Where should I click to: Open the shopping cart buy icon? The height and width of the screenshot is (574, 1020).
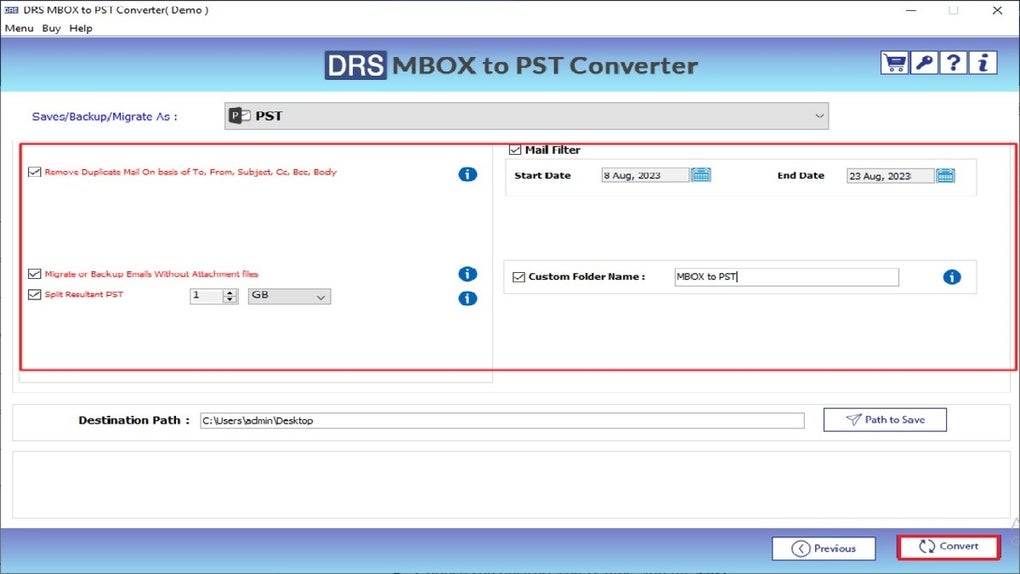(x=894, y=63)
